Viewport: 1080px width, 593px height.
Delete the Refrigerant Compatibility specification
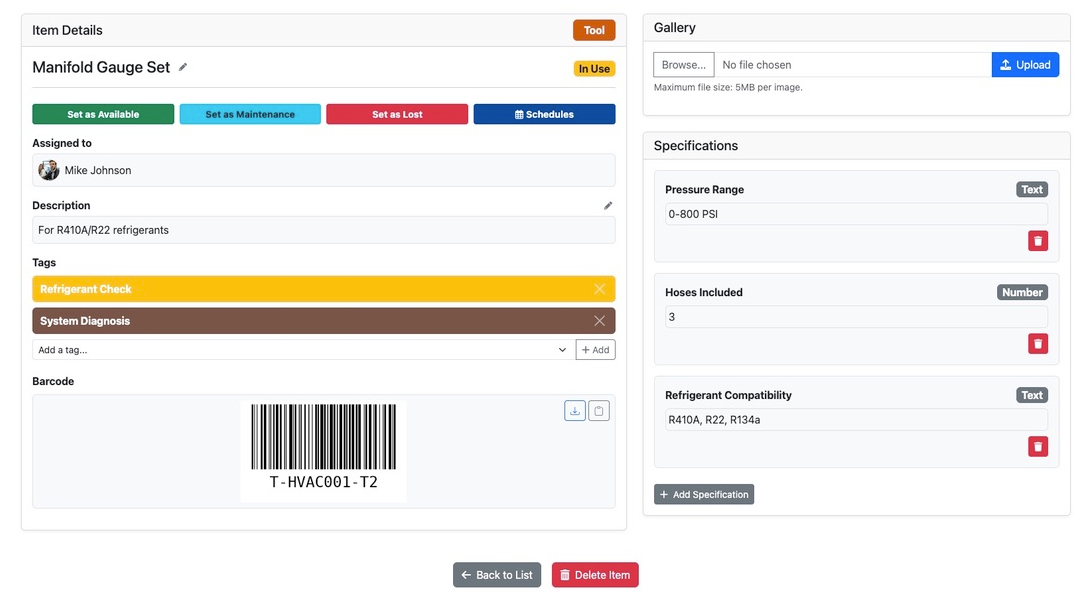1037,446
